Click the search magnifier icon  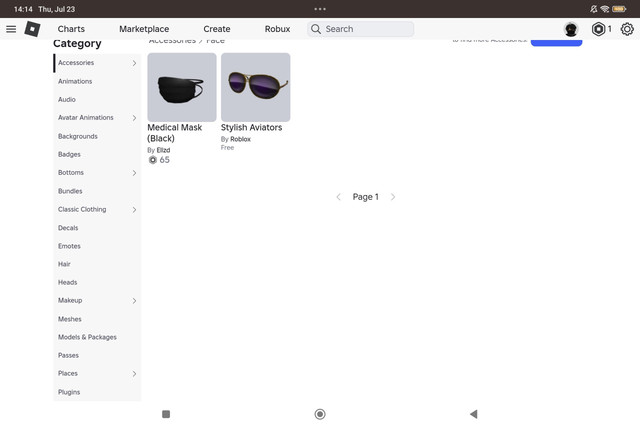tap(316, 29)
